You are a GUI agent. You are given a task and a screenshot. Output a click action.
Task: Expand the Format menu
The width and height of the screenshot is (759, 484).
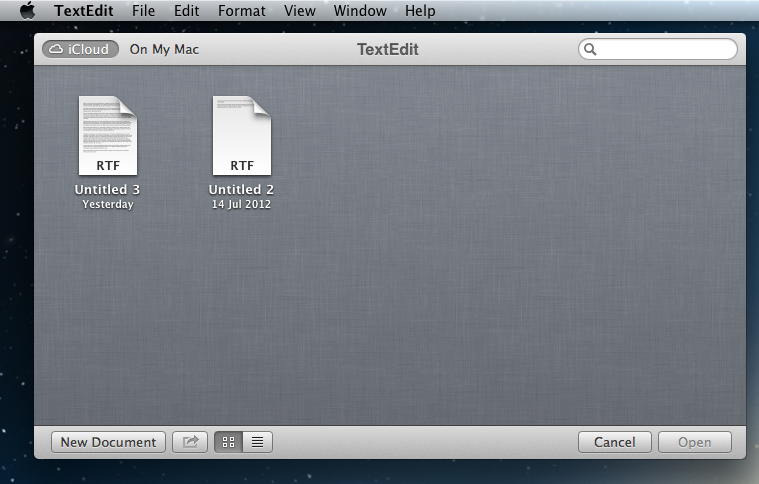[x=241, y=11]
